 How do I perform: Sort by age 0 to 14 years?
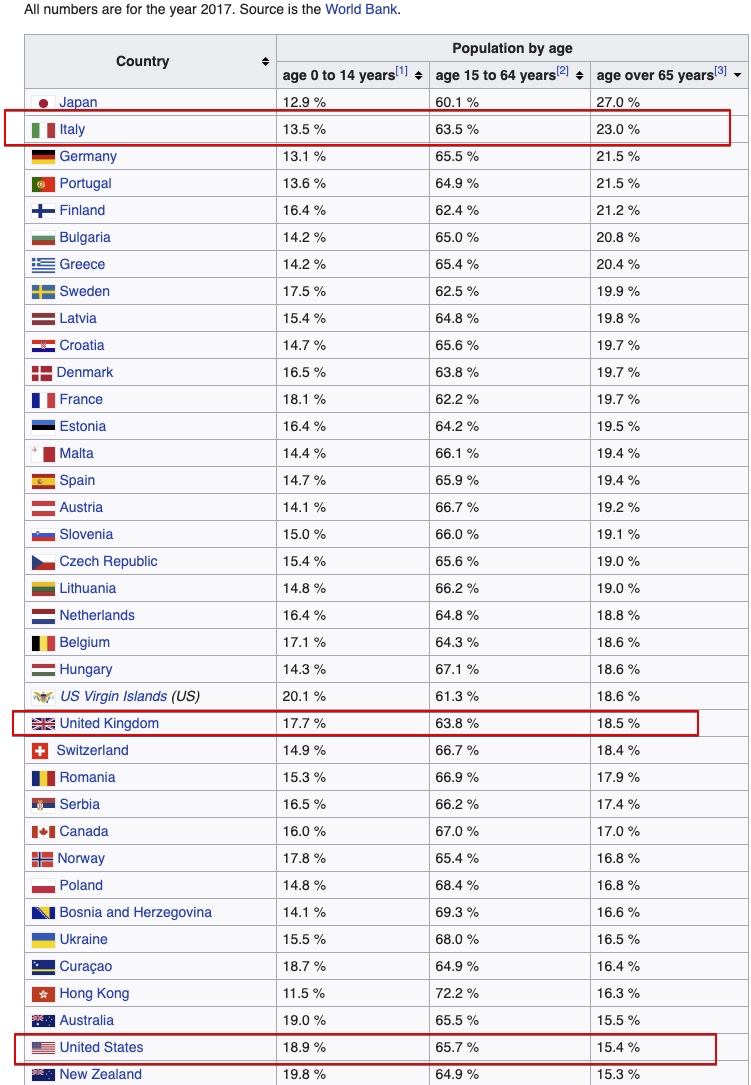[x=418, y=76]
